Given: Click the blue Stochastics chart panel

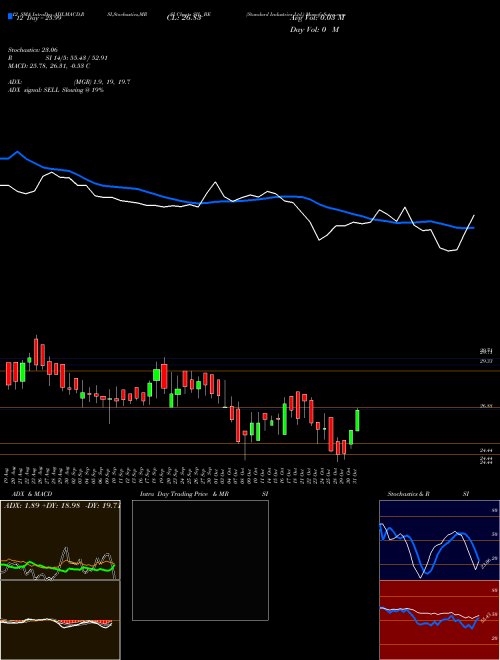Looking at the screenshot, I should [439, 540].
